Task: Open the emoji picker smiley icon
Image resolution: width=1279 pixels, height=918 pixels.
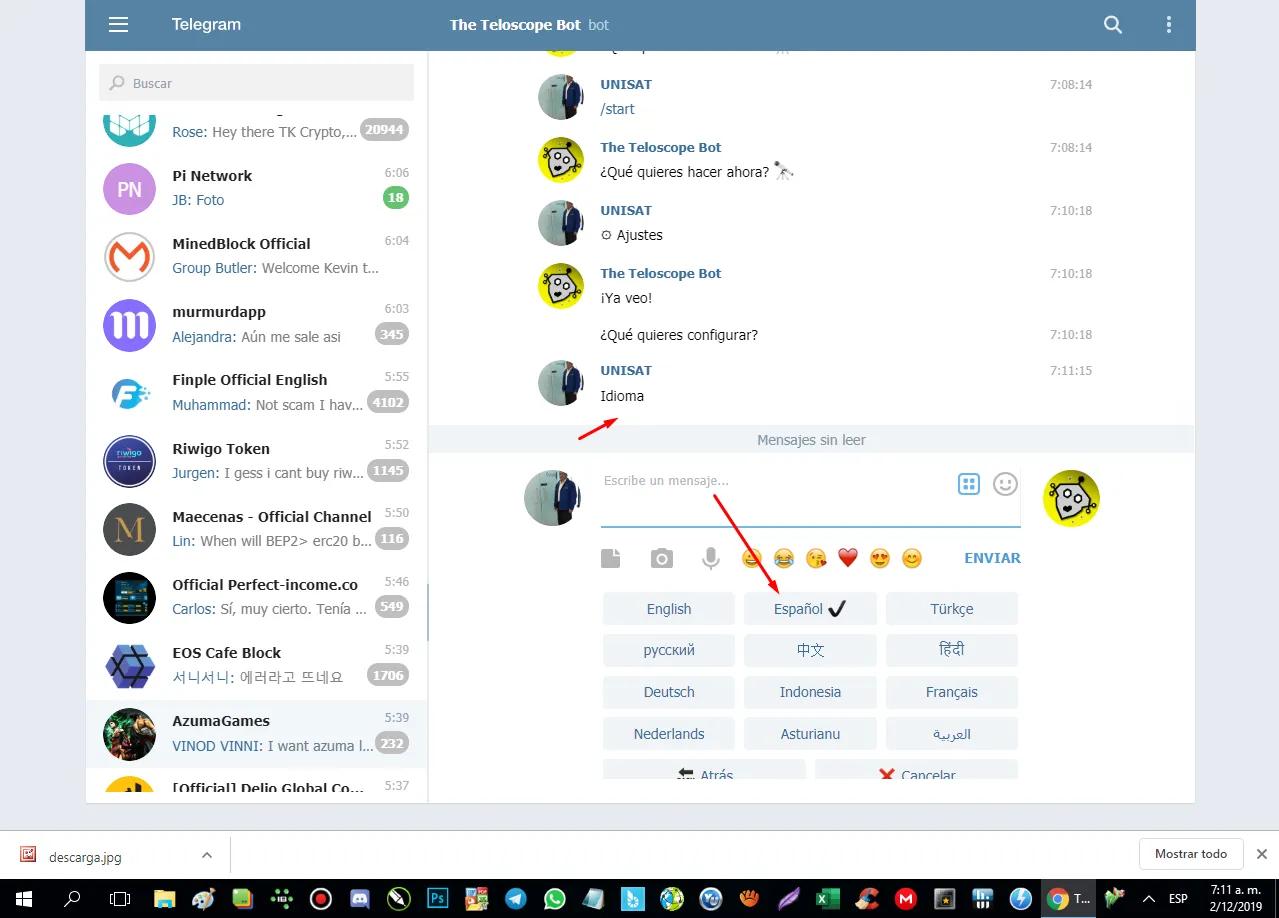Action: coord(1005,484)
